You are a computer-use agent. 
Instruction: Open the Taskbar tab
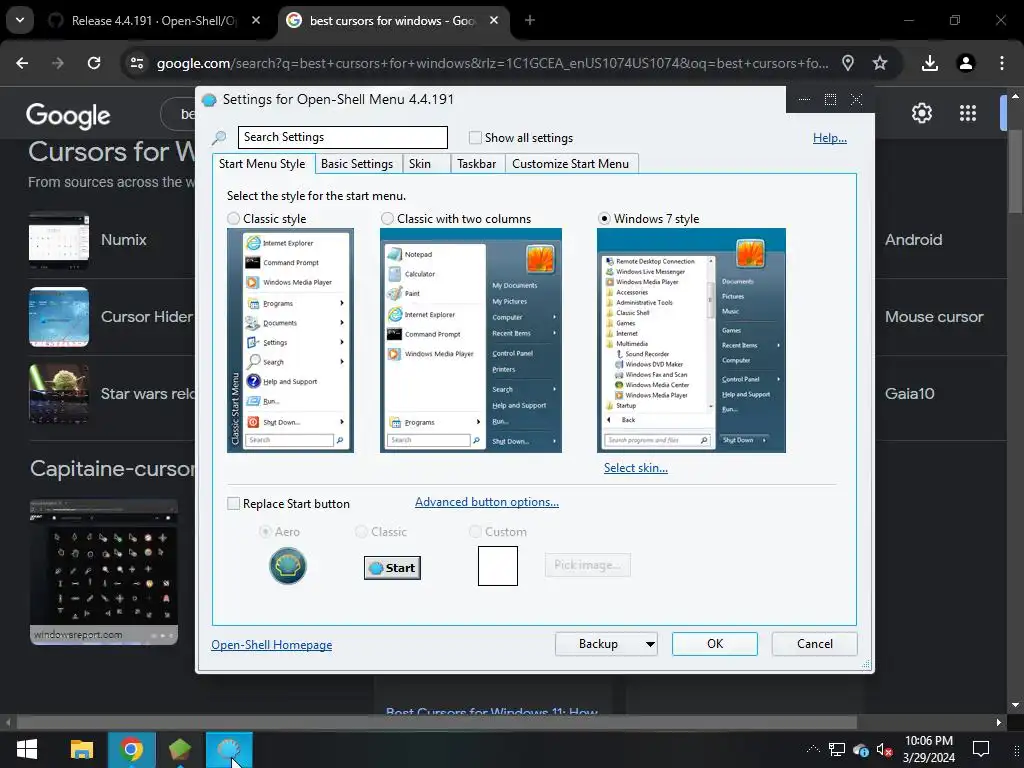pyautogui.click(x=477, y=164)
